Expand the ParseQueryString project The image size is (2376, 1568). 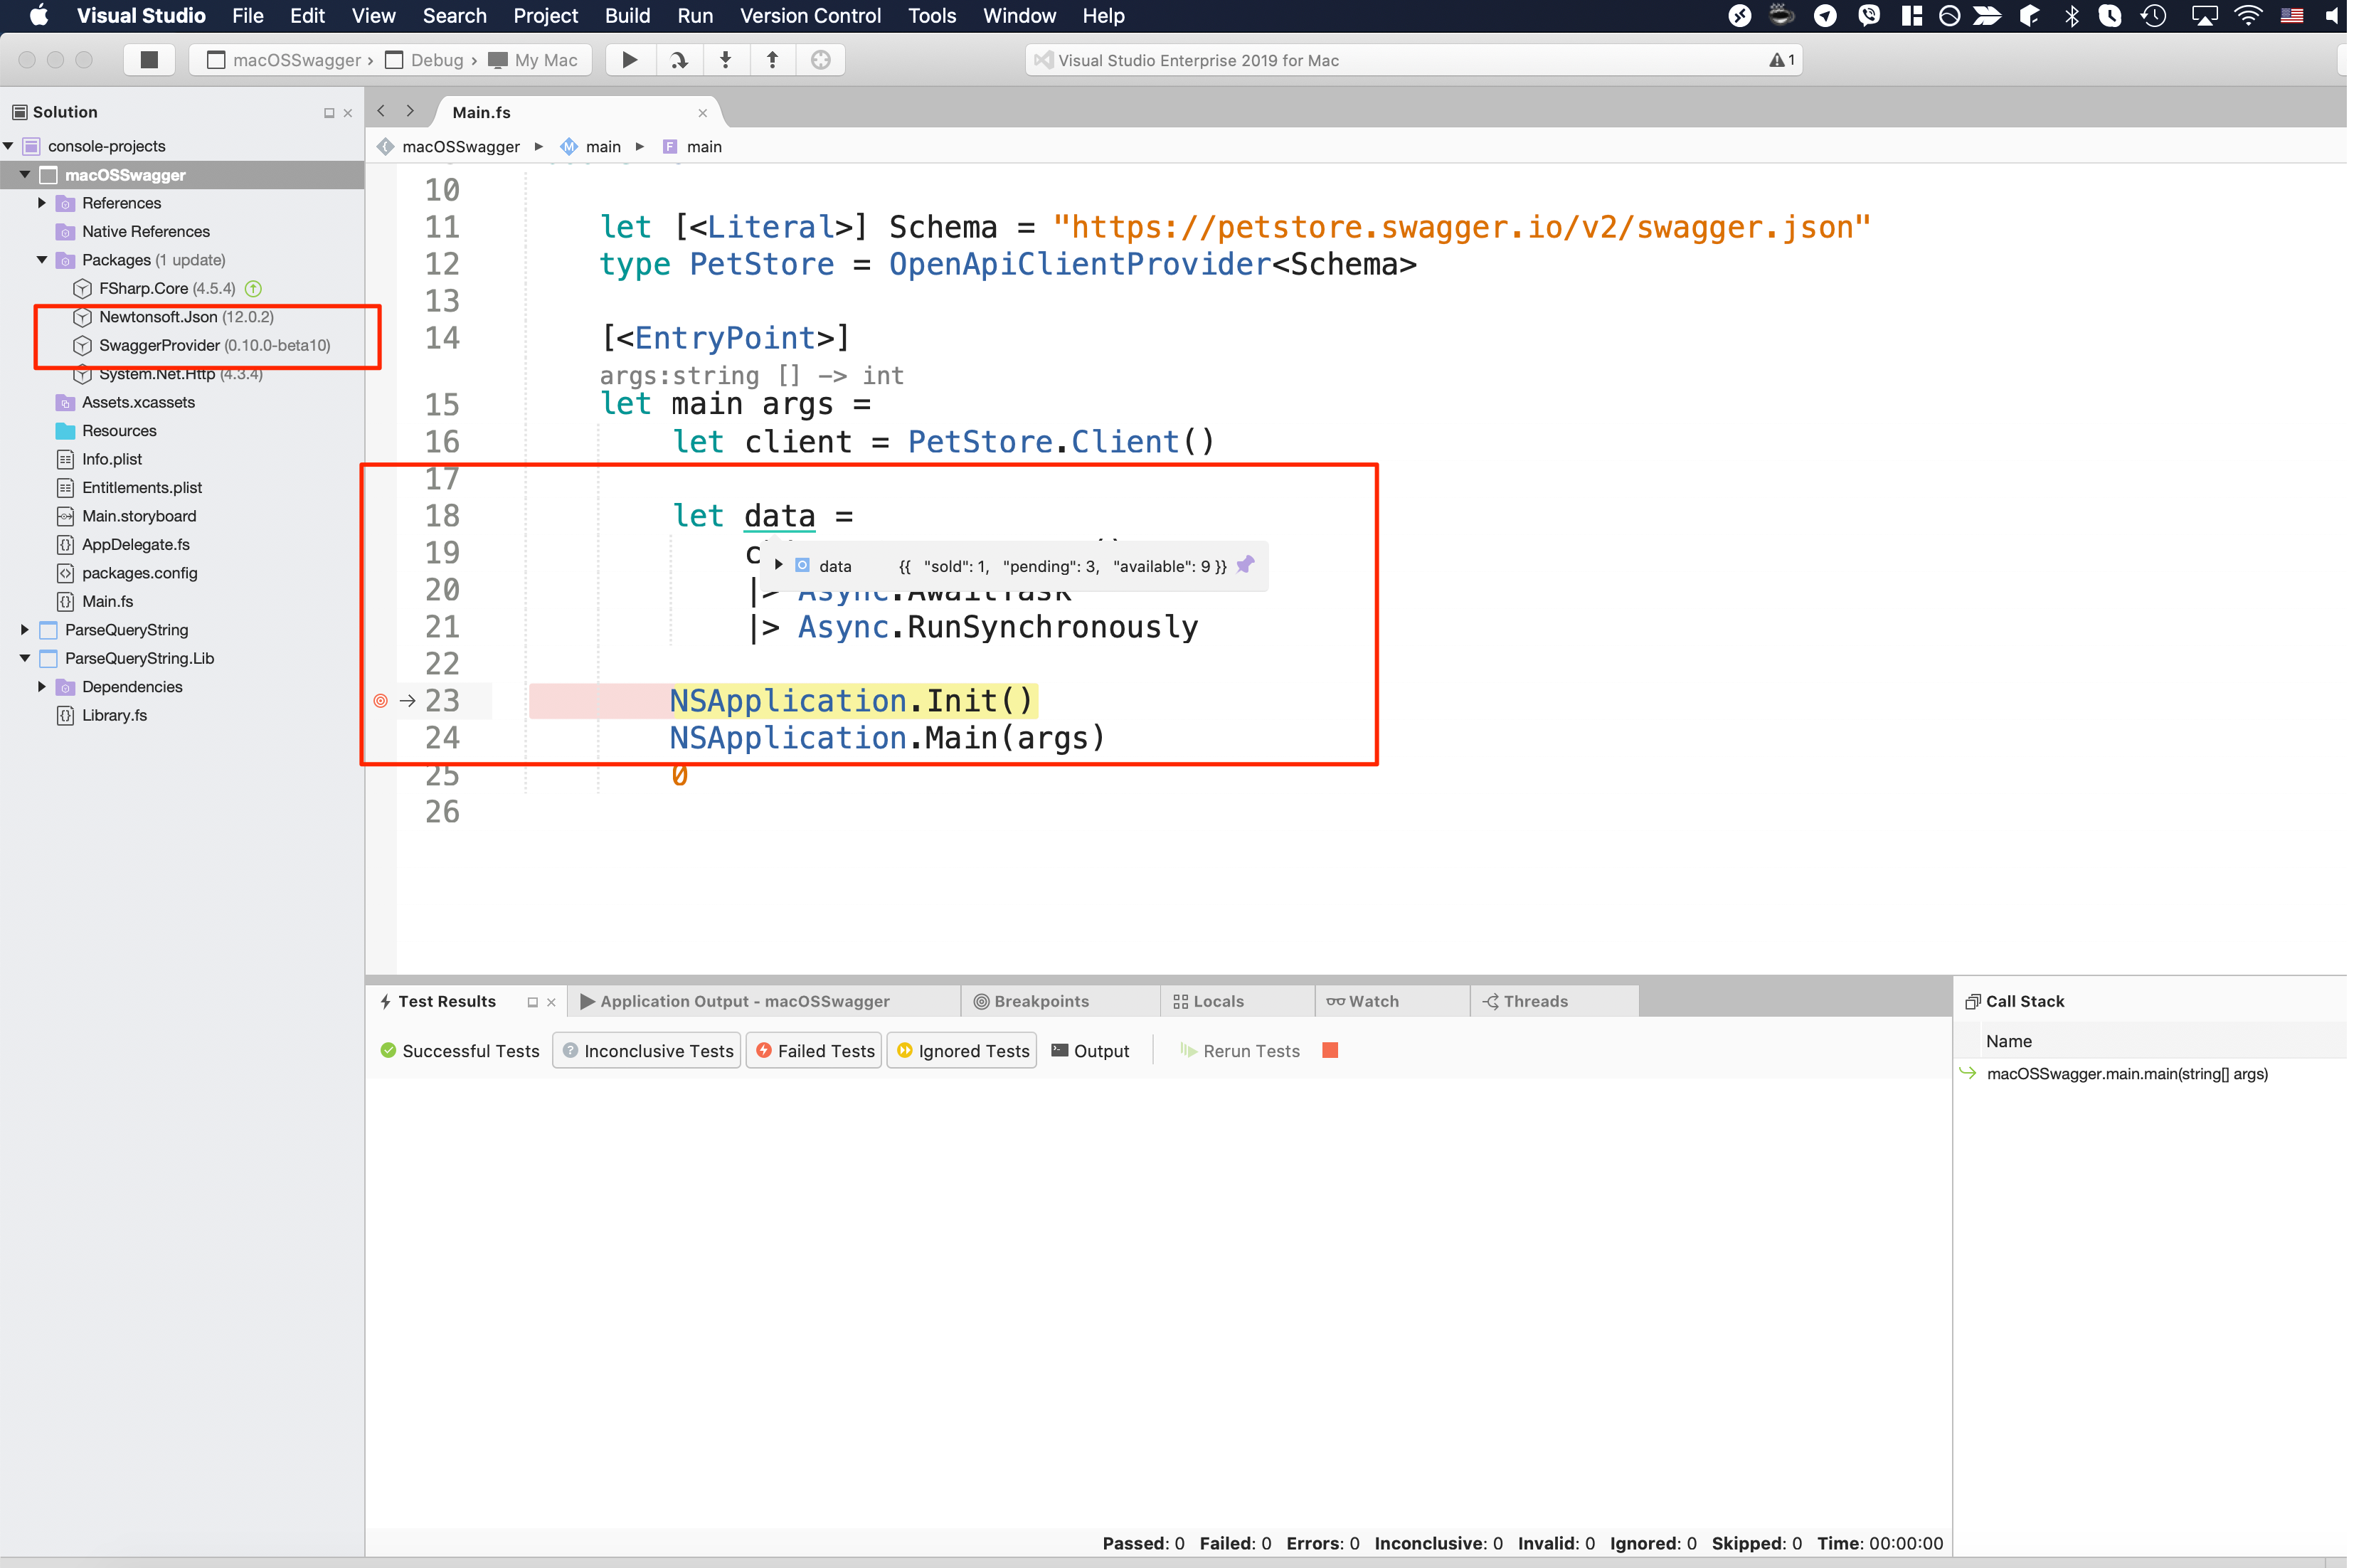coord(24,629)
